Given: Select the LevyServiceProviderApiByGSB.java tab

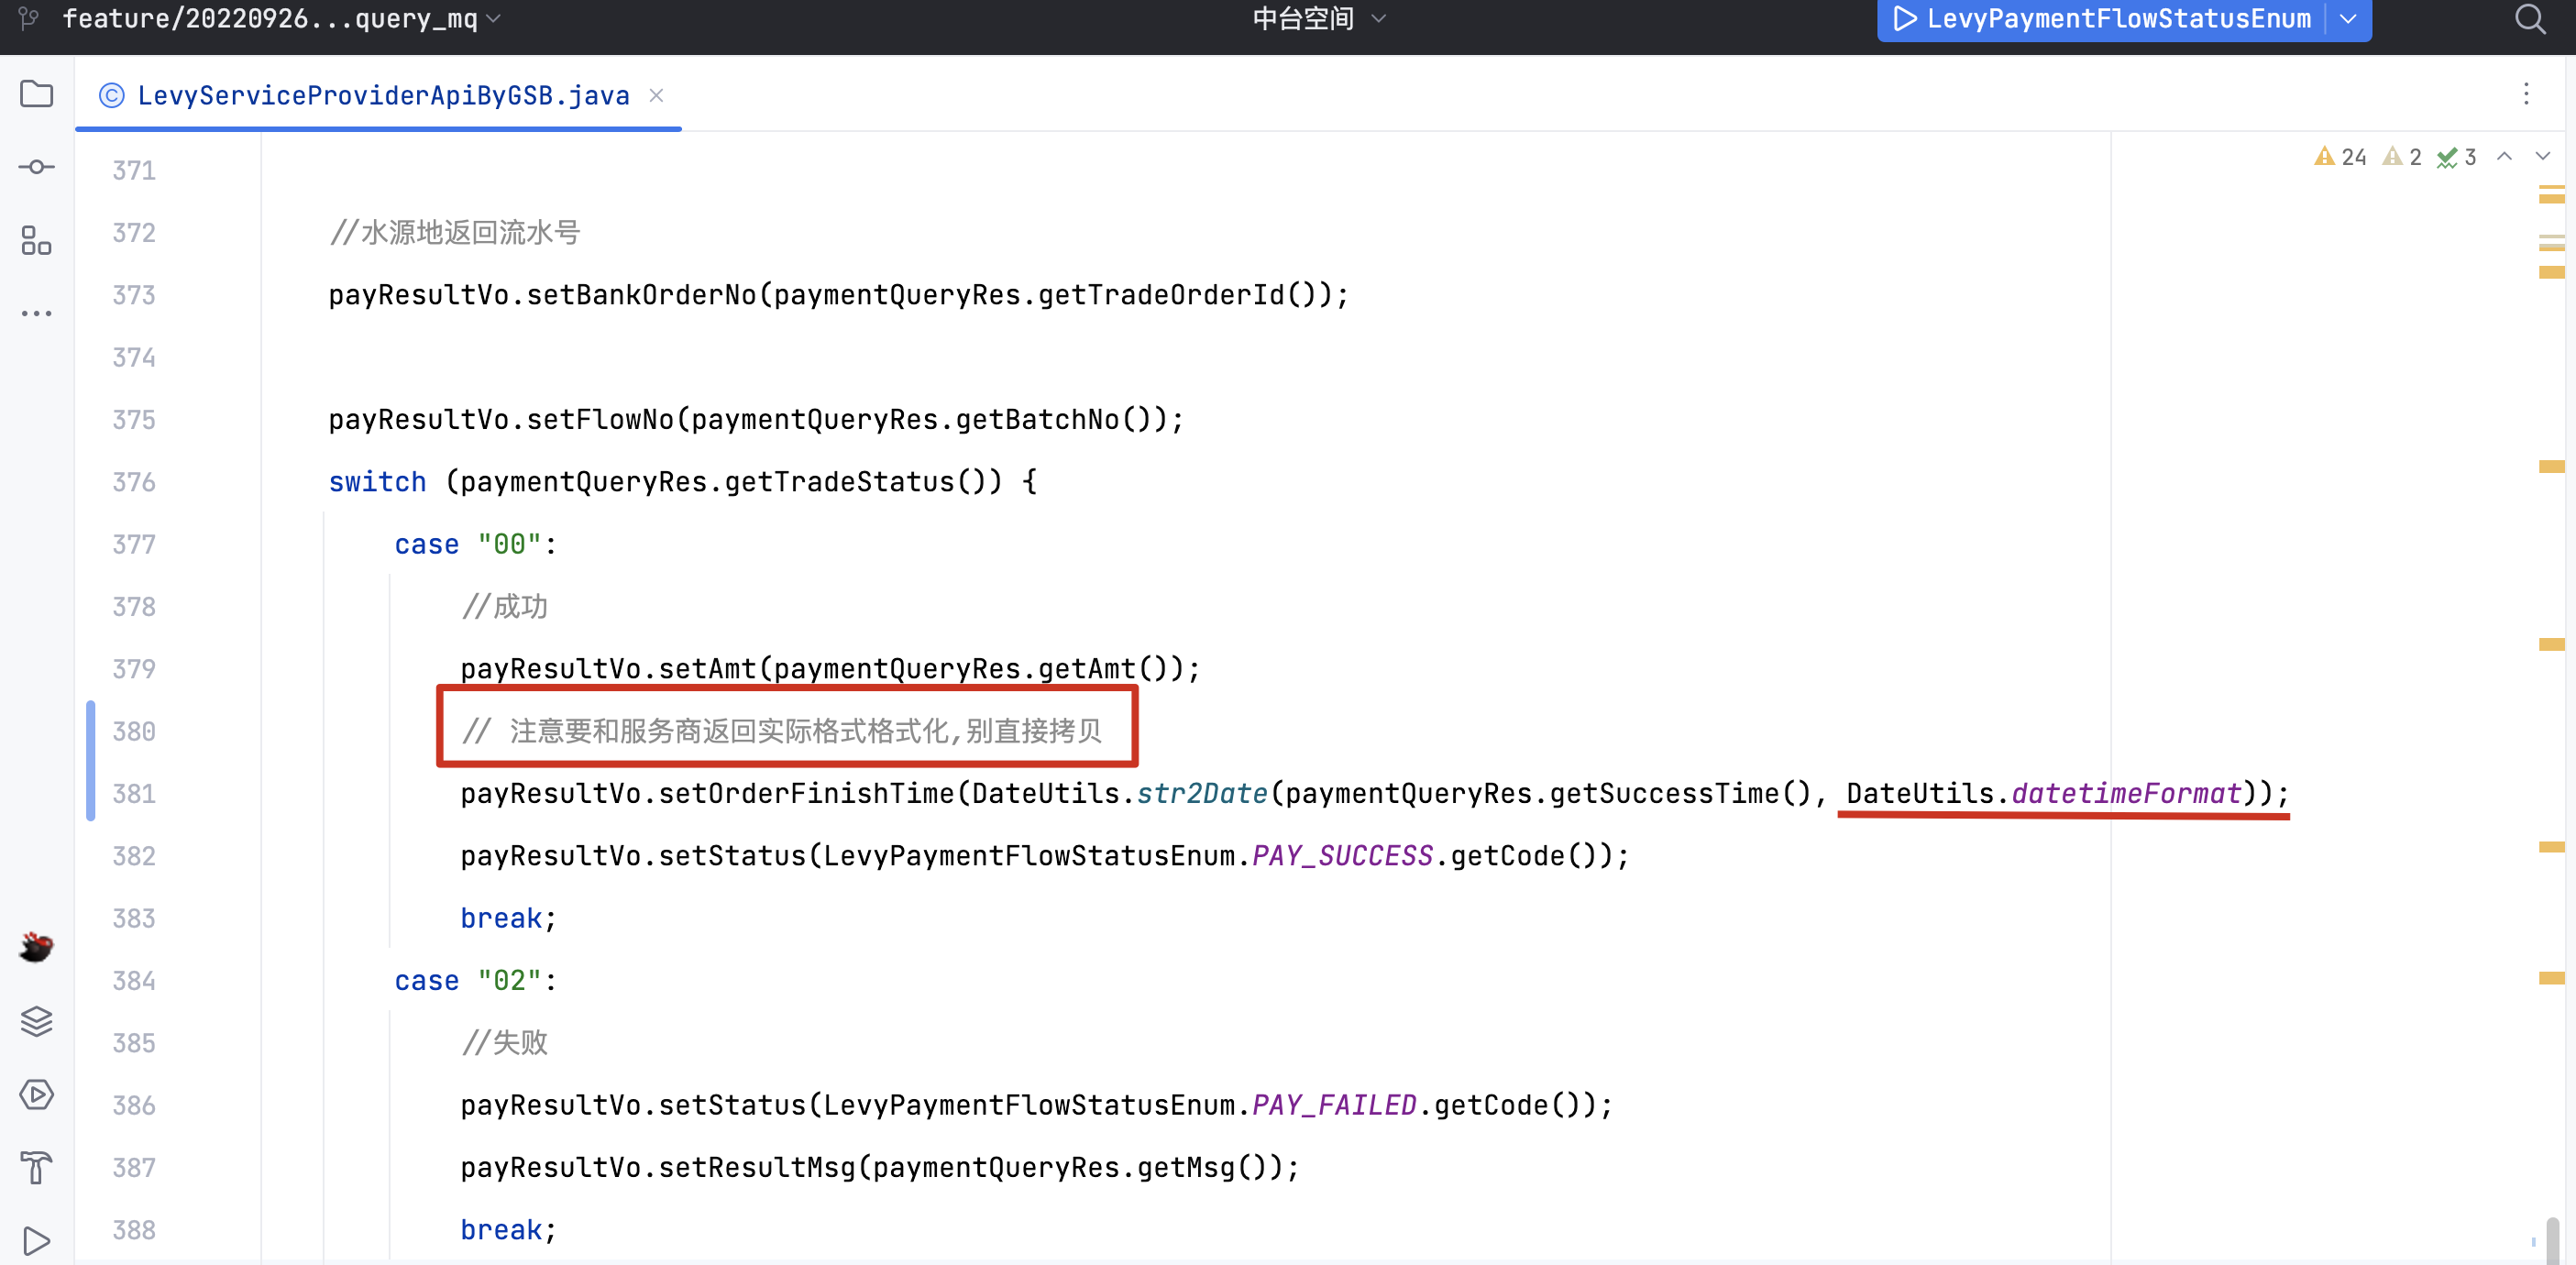Looking at the screenshot, I should click(x=382, y=95).
